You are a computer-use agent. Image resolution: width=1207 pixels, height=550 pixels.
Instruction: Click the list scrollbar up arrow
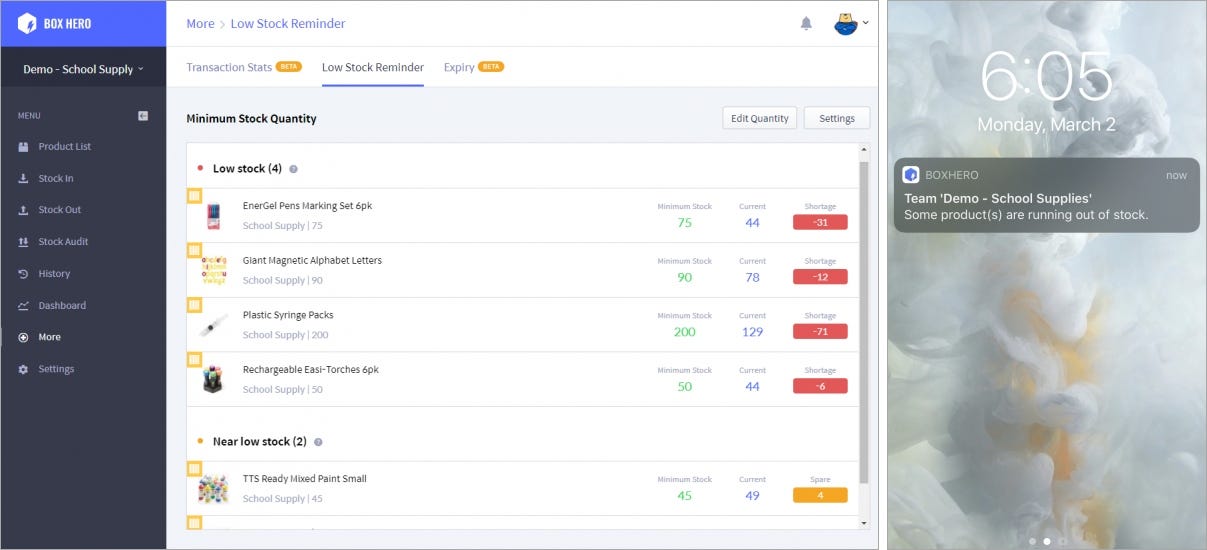(x=864, y=151)
